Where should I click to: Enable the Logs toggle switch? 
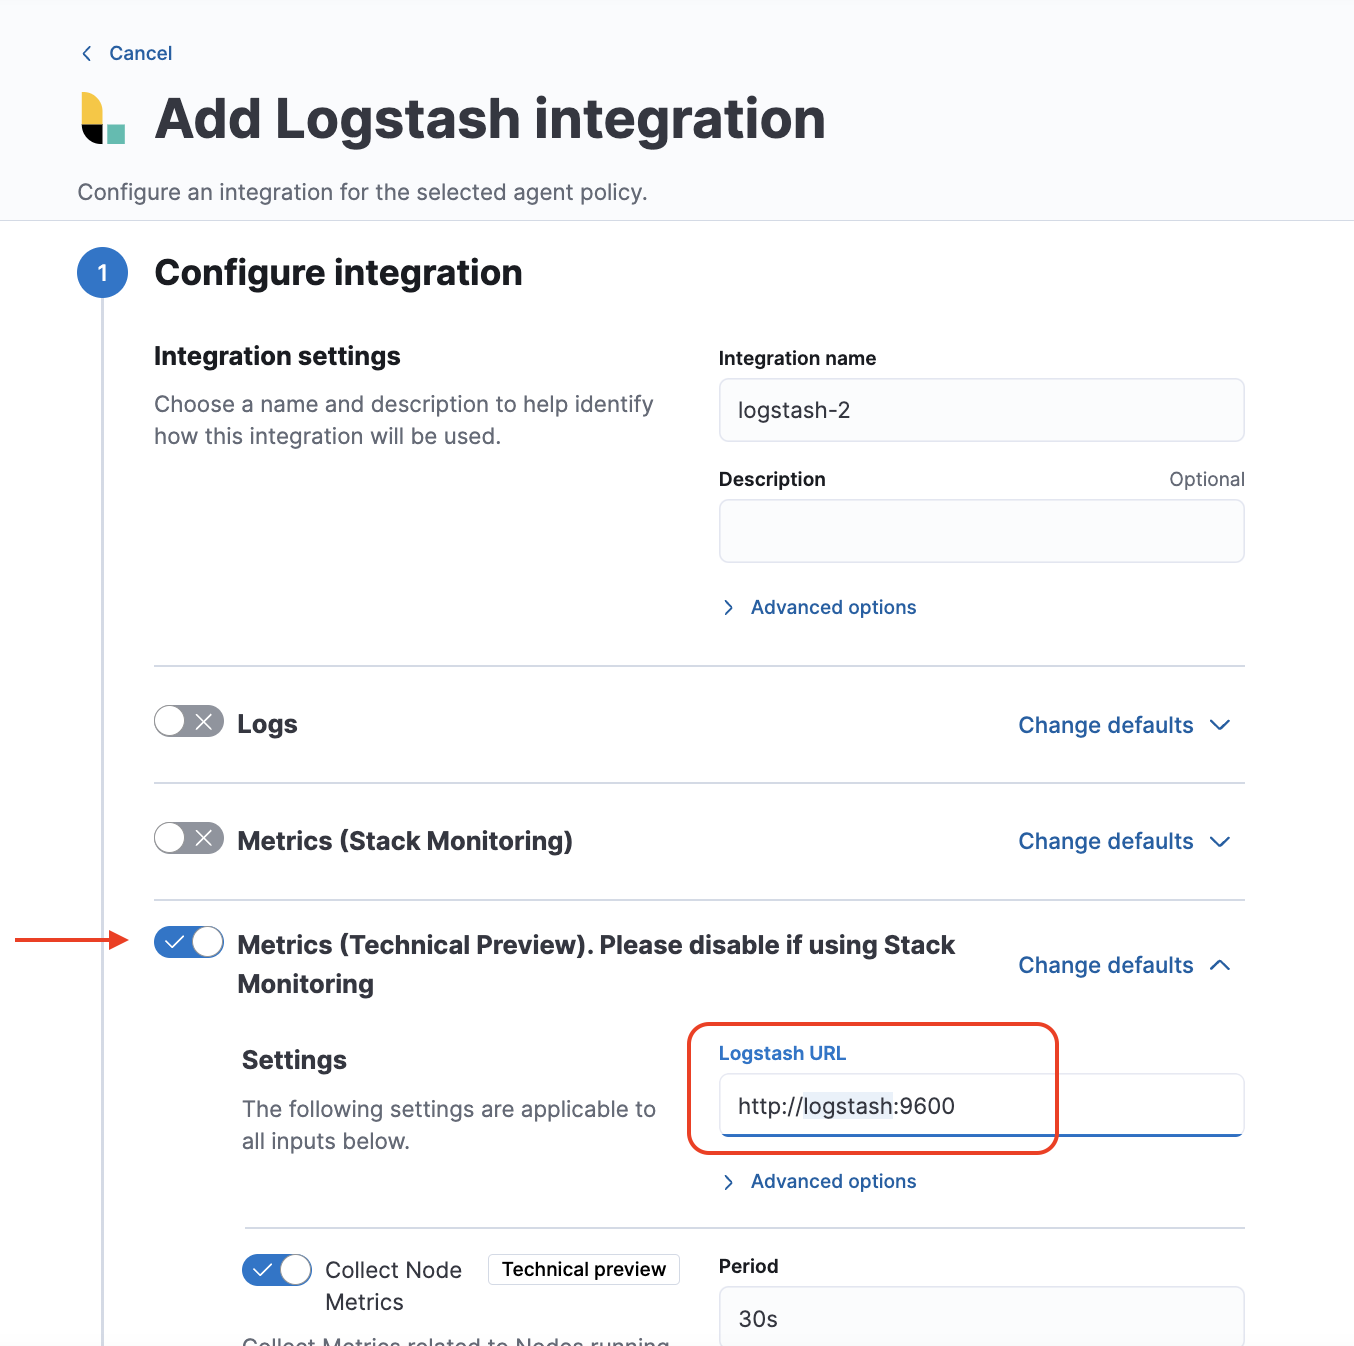point(189,721)
